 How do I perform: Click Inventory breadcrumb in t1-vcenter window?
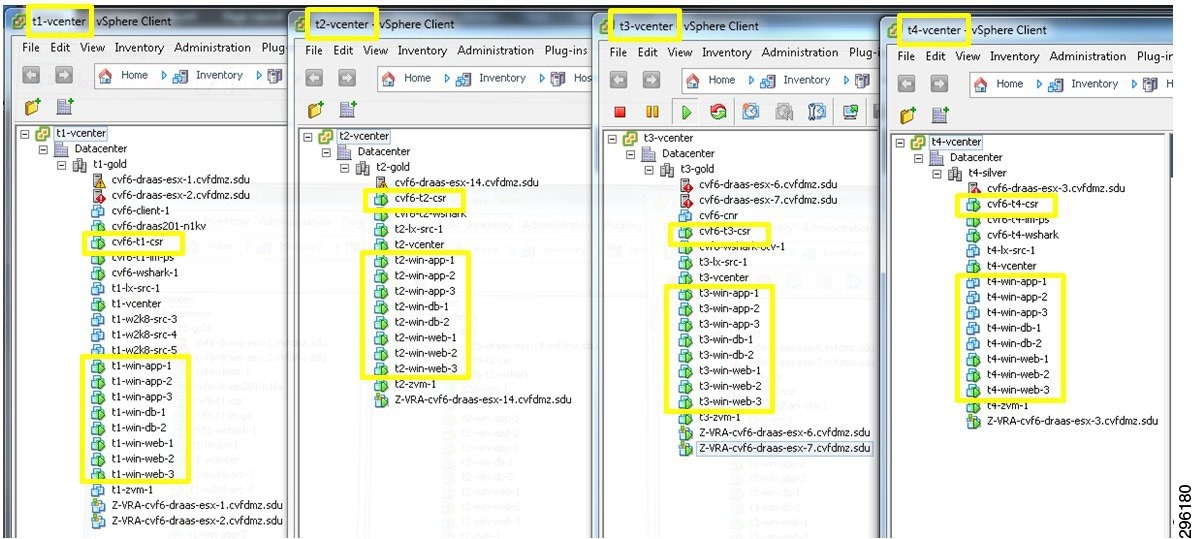pos(219,75)
